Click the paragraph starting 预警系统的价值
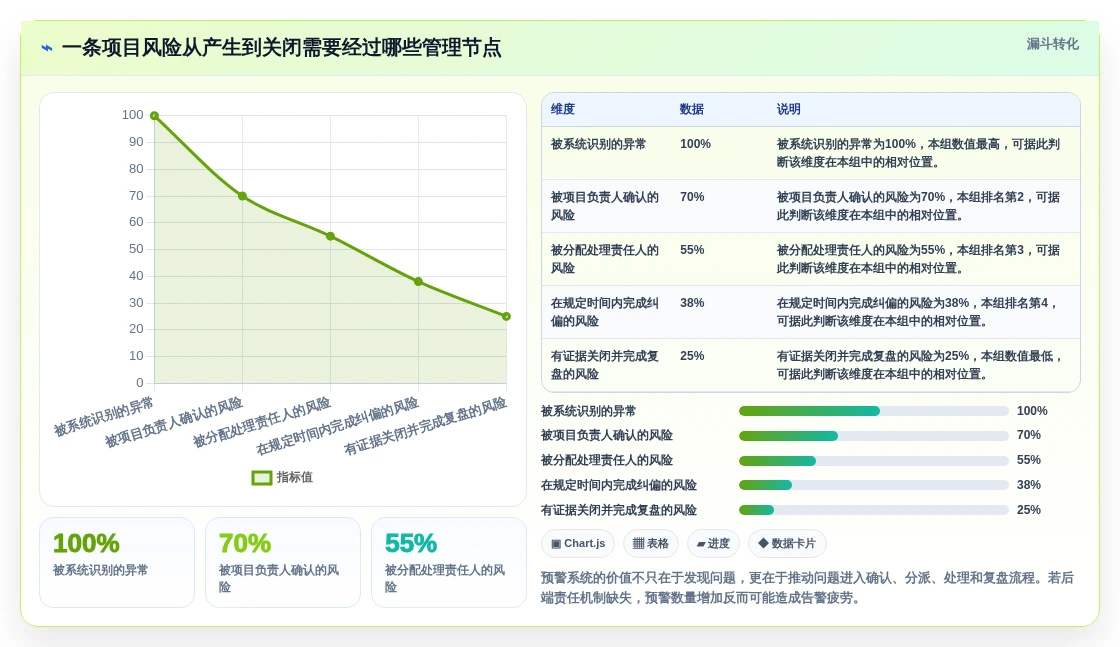The width and height of the screenshot is (1120, 647). (x=807, y=588)
